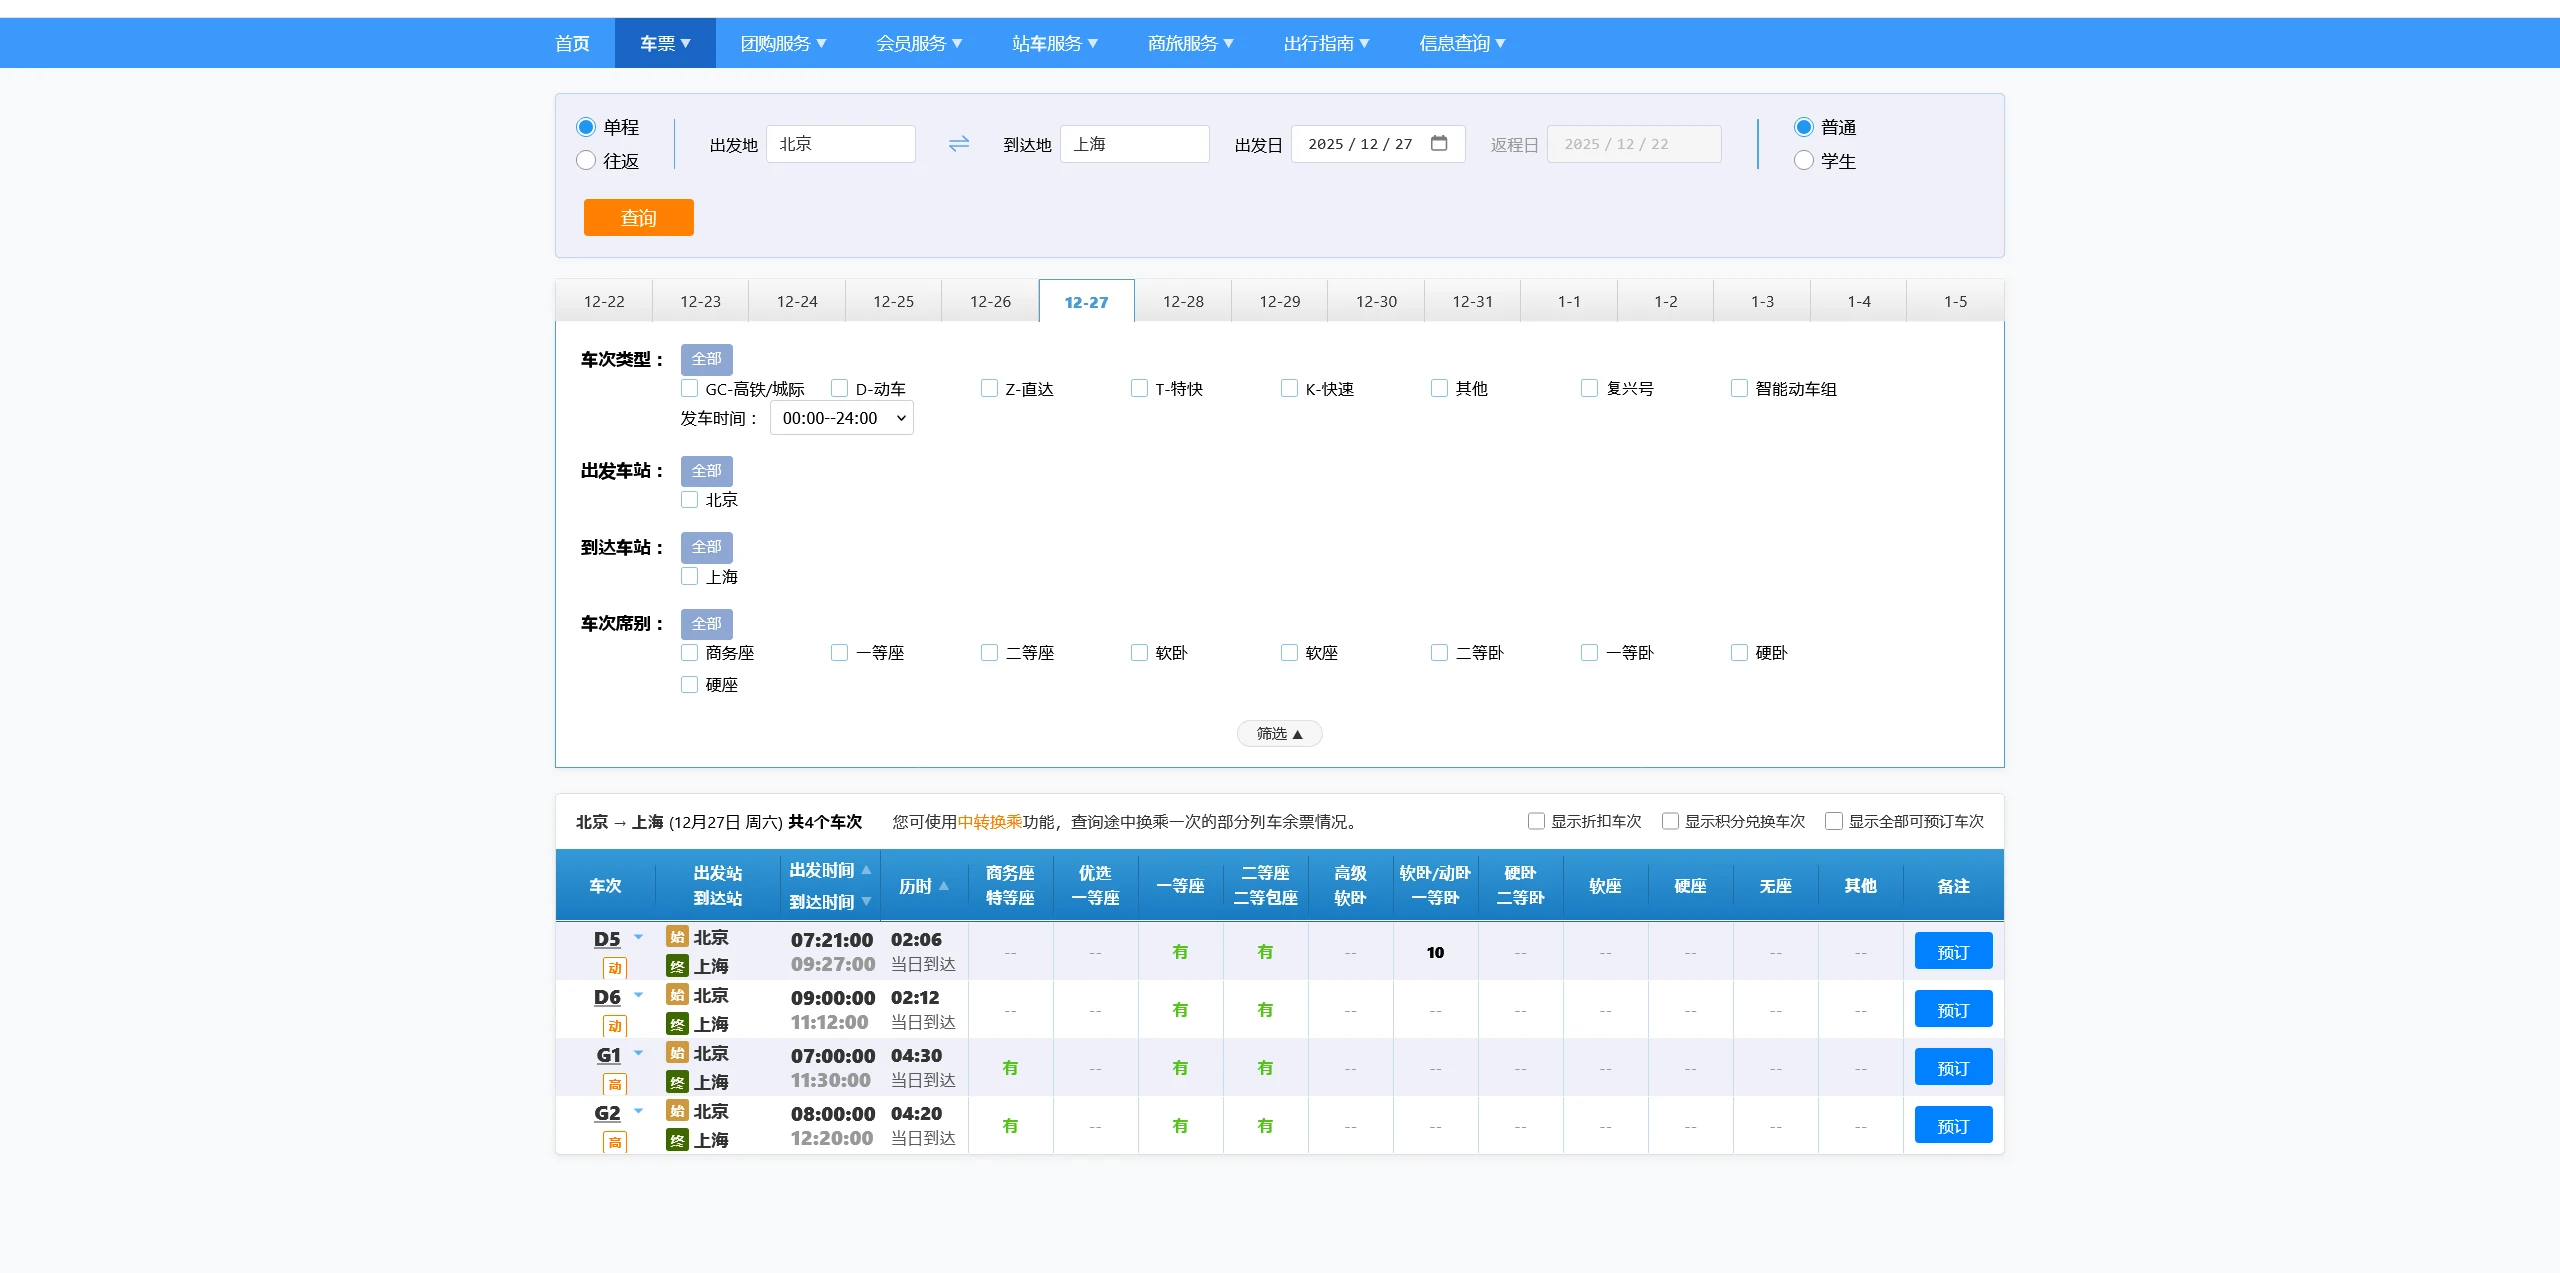
Task: Open the 发车时间 00:00--24:00 dropdown
Action: pos(842,418)
